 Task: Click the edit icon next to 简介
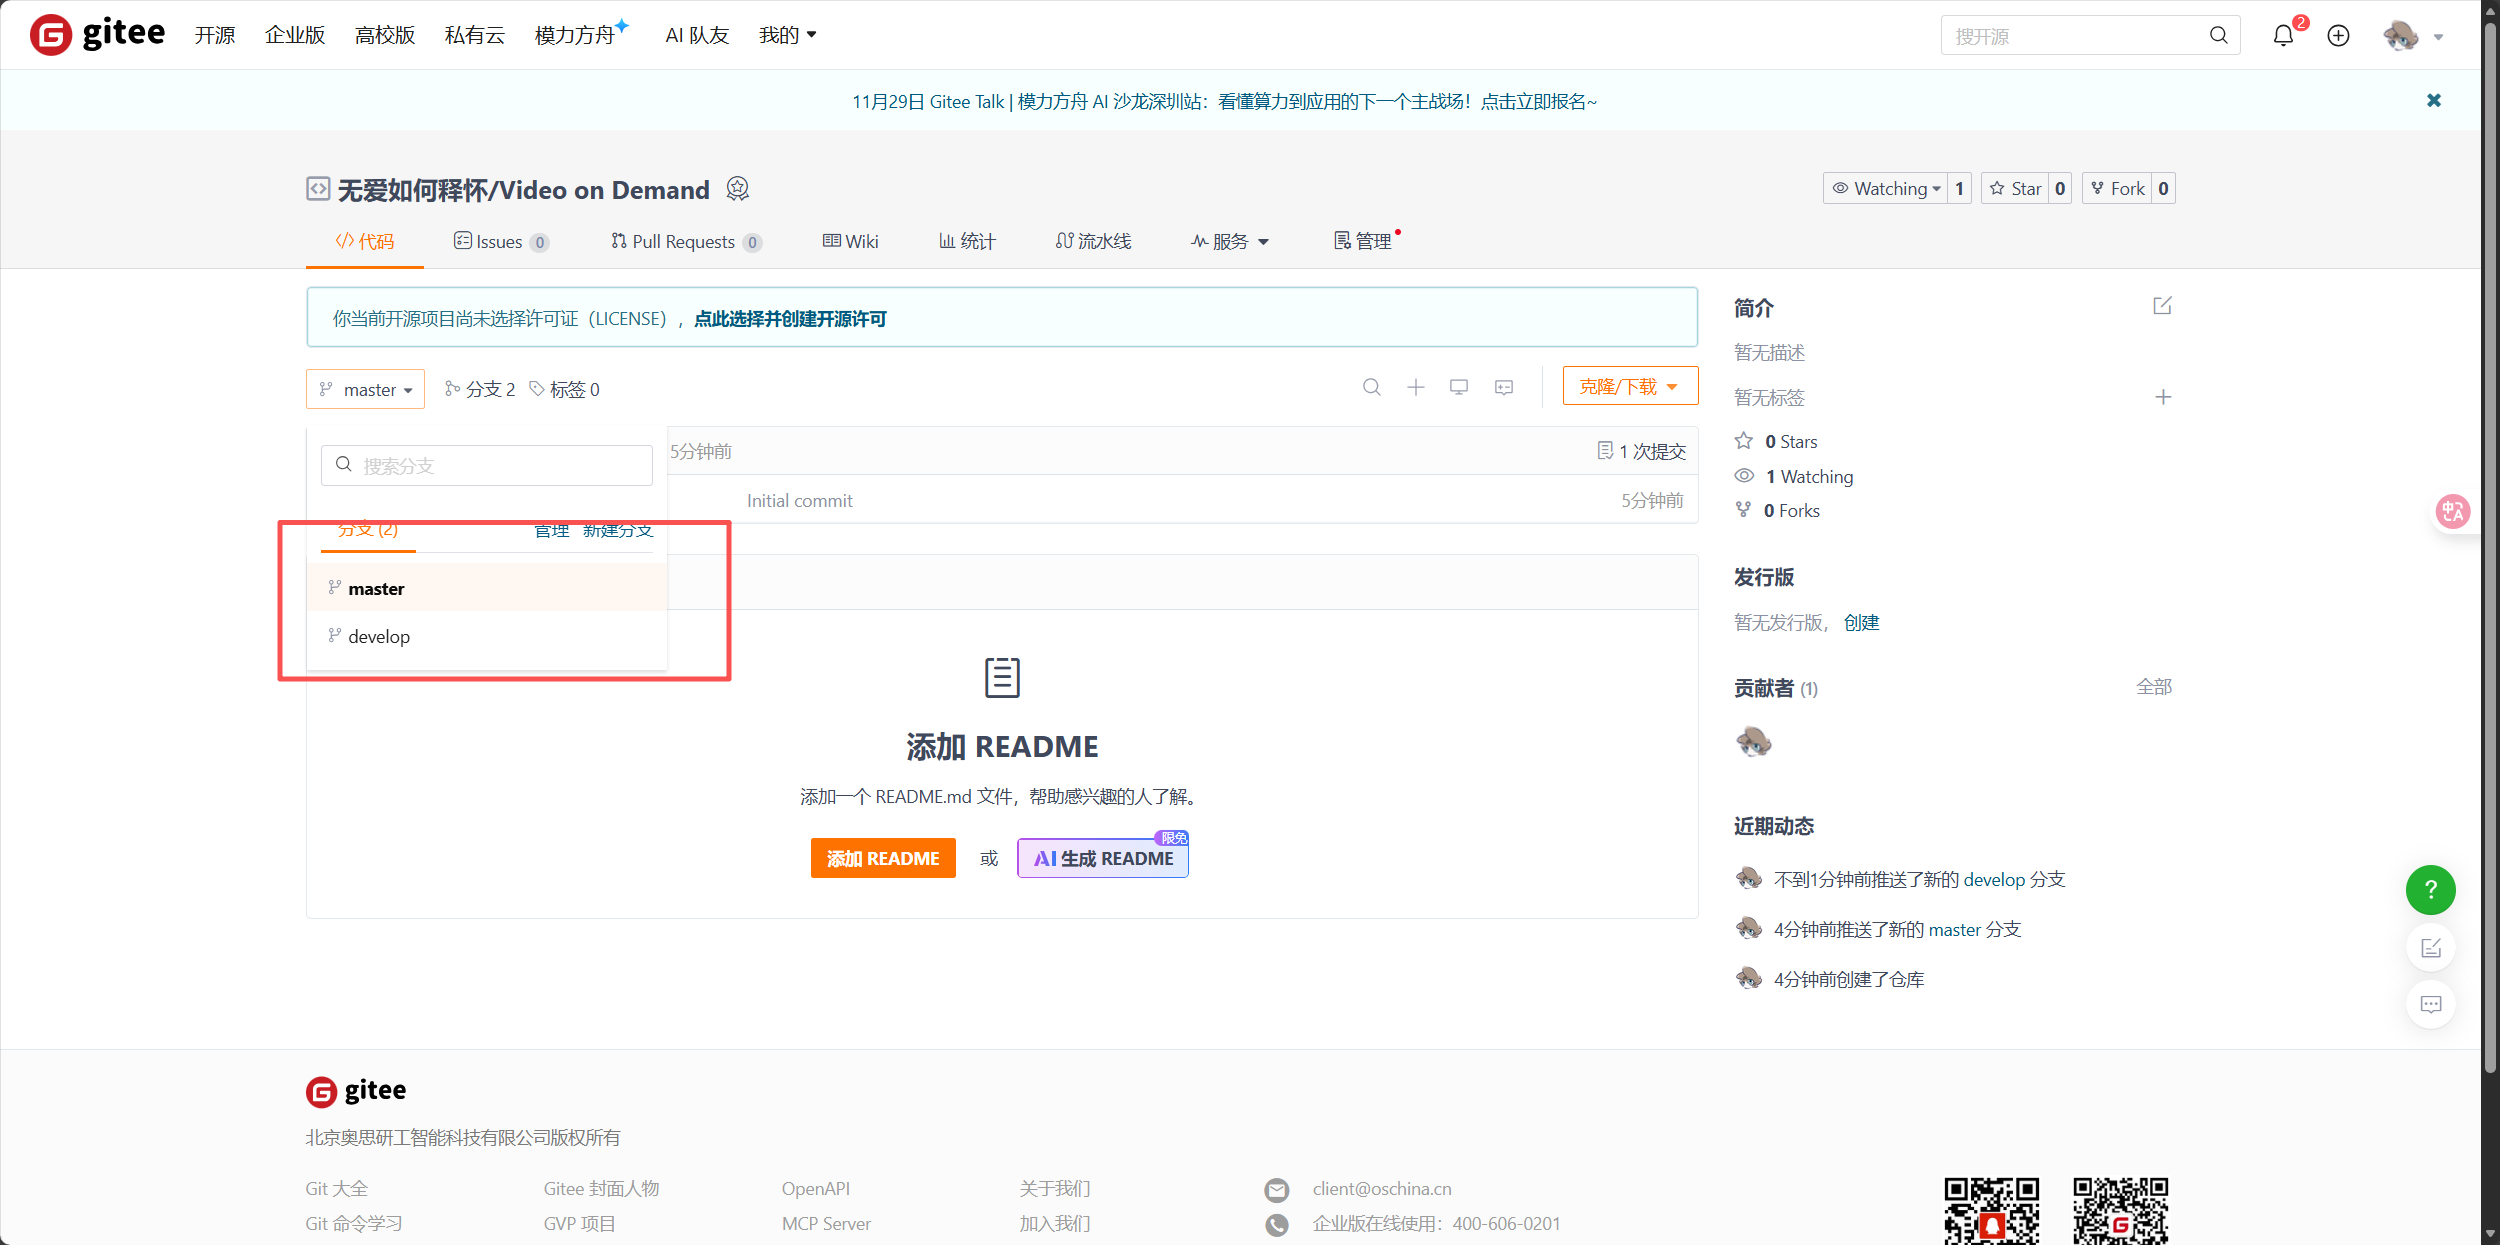tap(2162, 306)
